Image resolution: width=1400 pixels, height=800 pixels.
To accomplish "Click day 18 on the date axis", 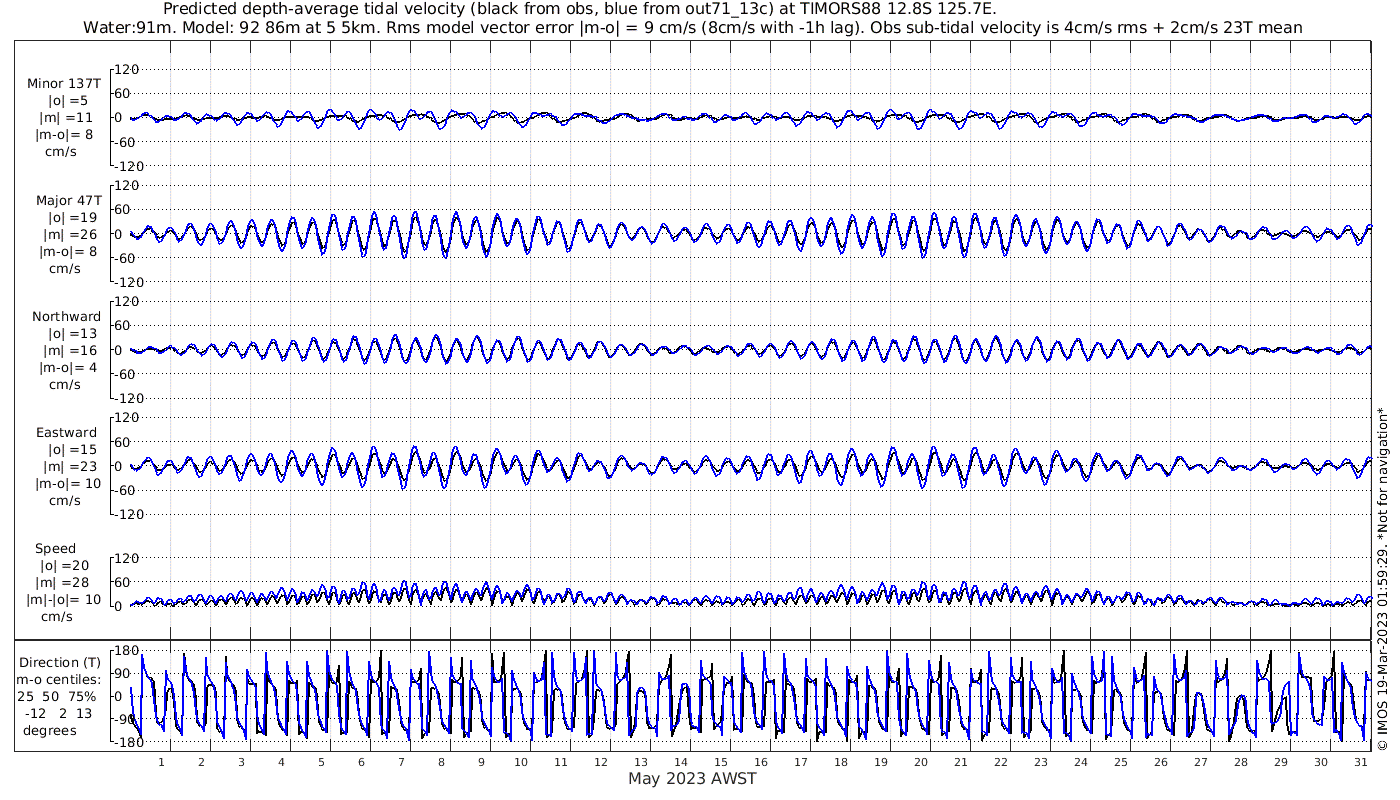I will click(841, 762).
